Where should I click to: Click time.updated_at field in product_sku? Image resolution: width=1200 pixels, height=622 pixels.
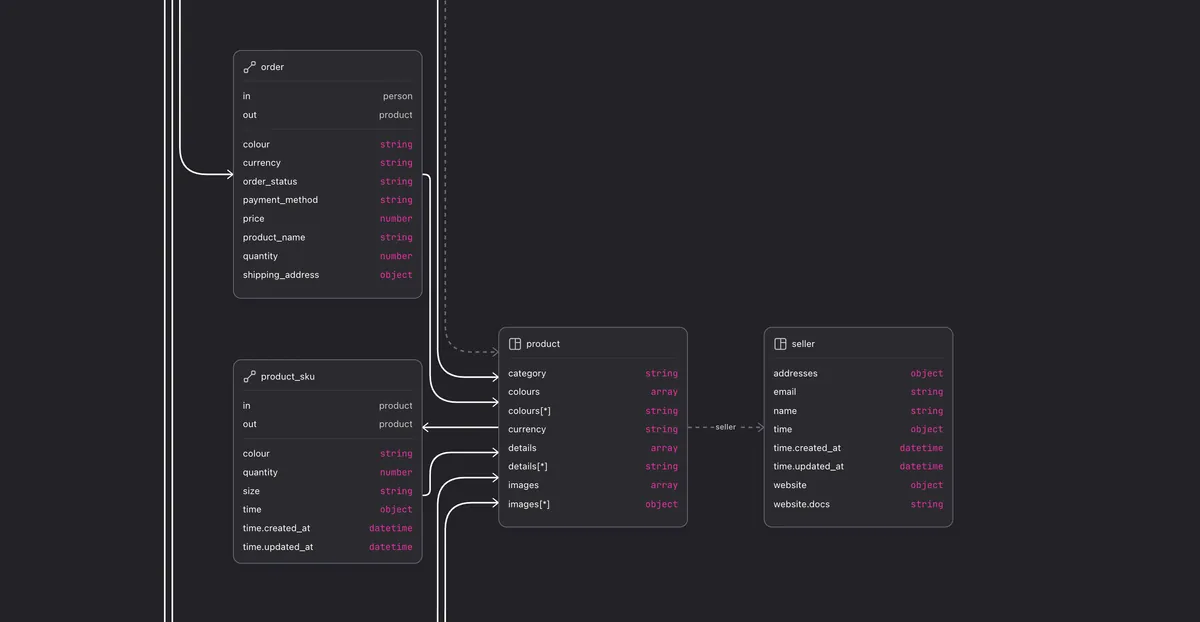328,547
